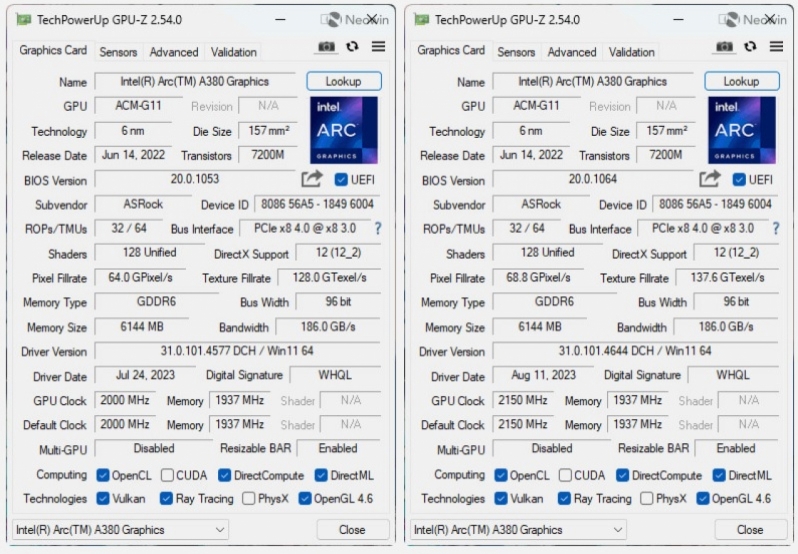The image size is (798, 554).
Task: Click Pixel Fillrate value 64.0 GPixel/s
Action: point(140,278)
